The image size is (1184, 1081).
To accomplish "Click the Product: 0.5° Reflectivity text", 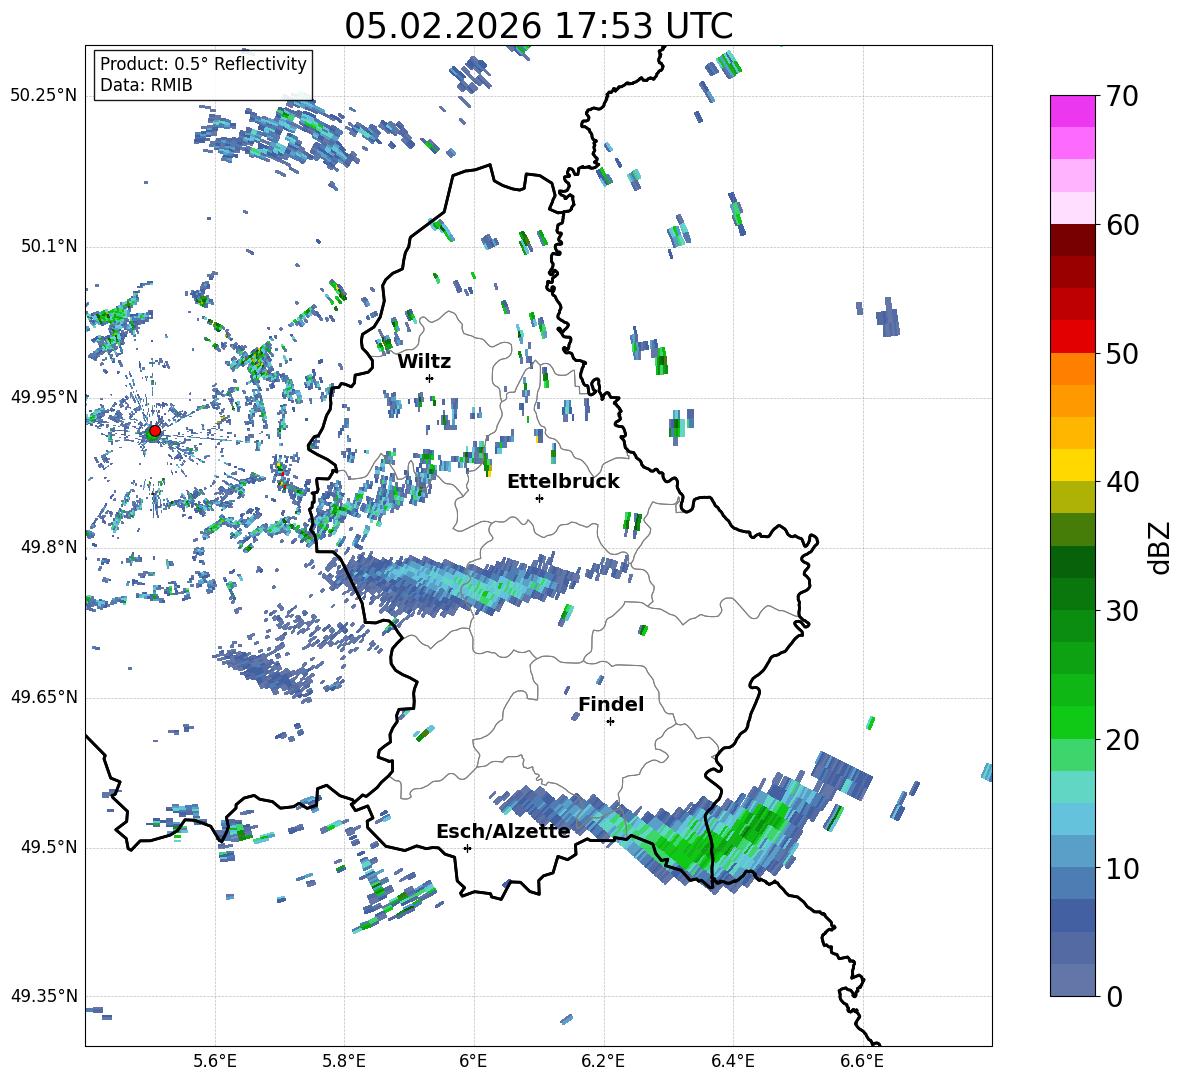I will tap(203, 63).
